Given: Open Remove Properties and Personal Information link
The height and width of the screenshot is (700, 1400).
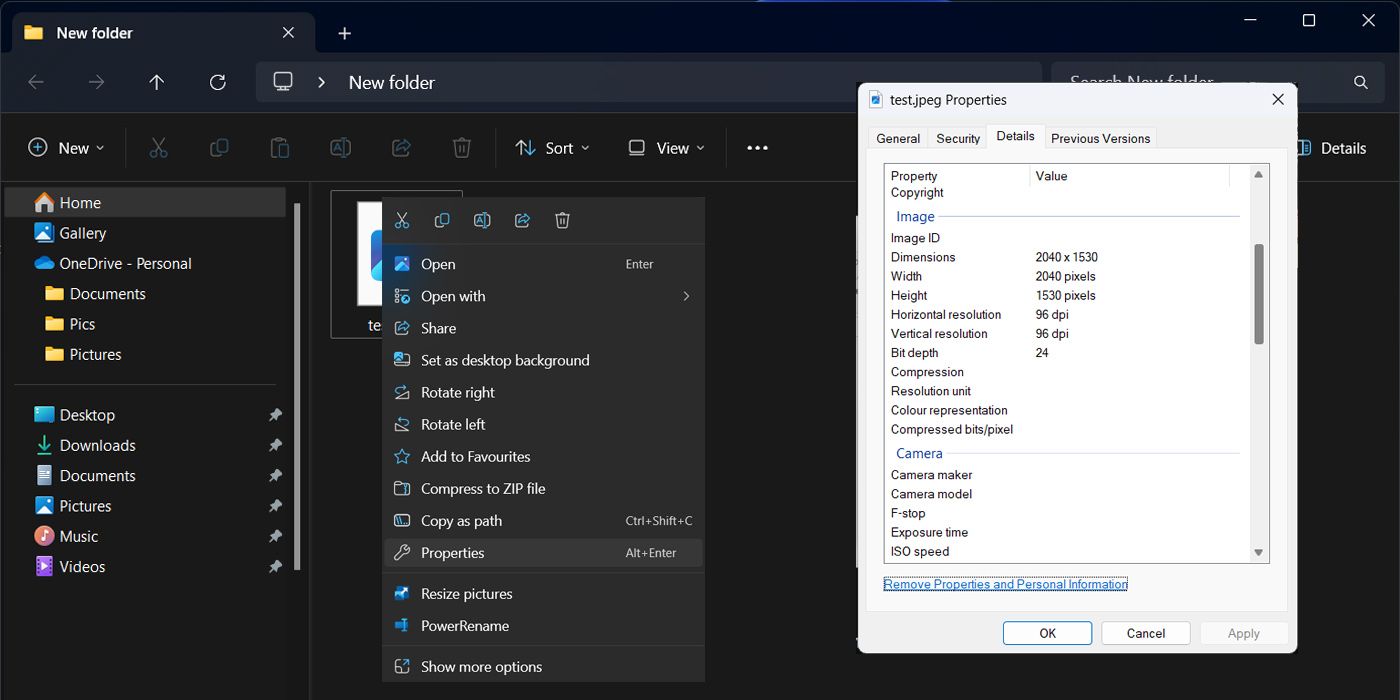Looking at the screenshot, I should coord(1005,583).
